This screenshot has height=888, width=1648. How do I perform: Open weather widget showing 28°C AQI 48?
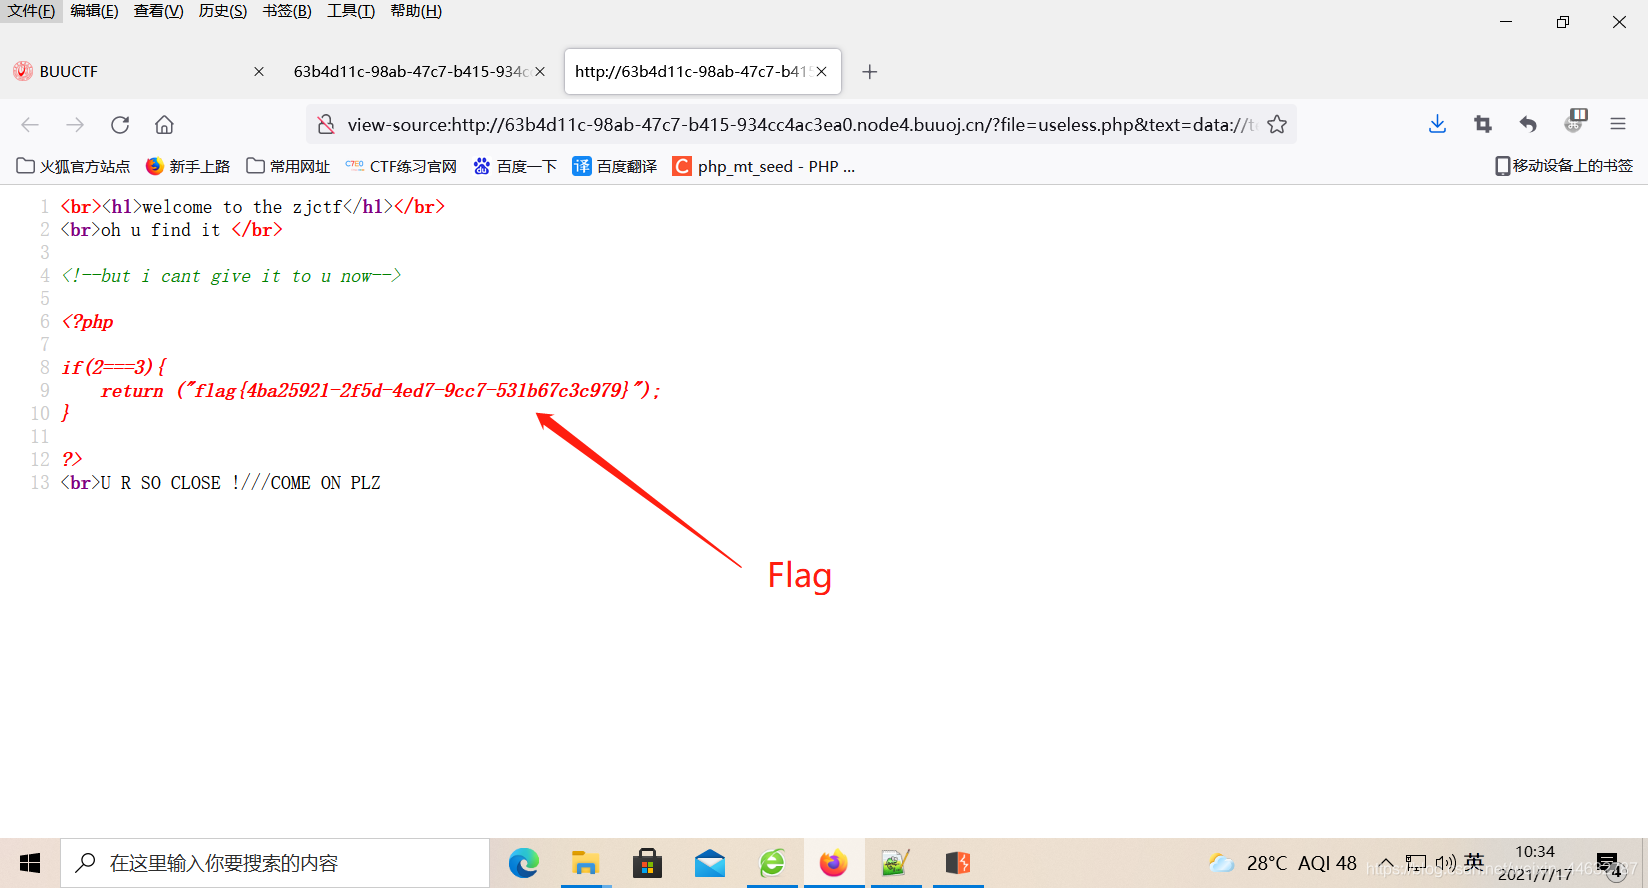[1283, 863]
